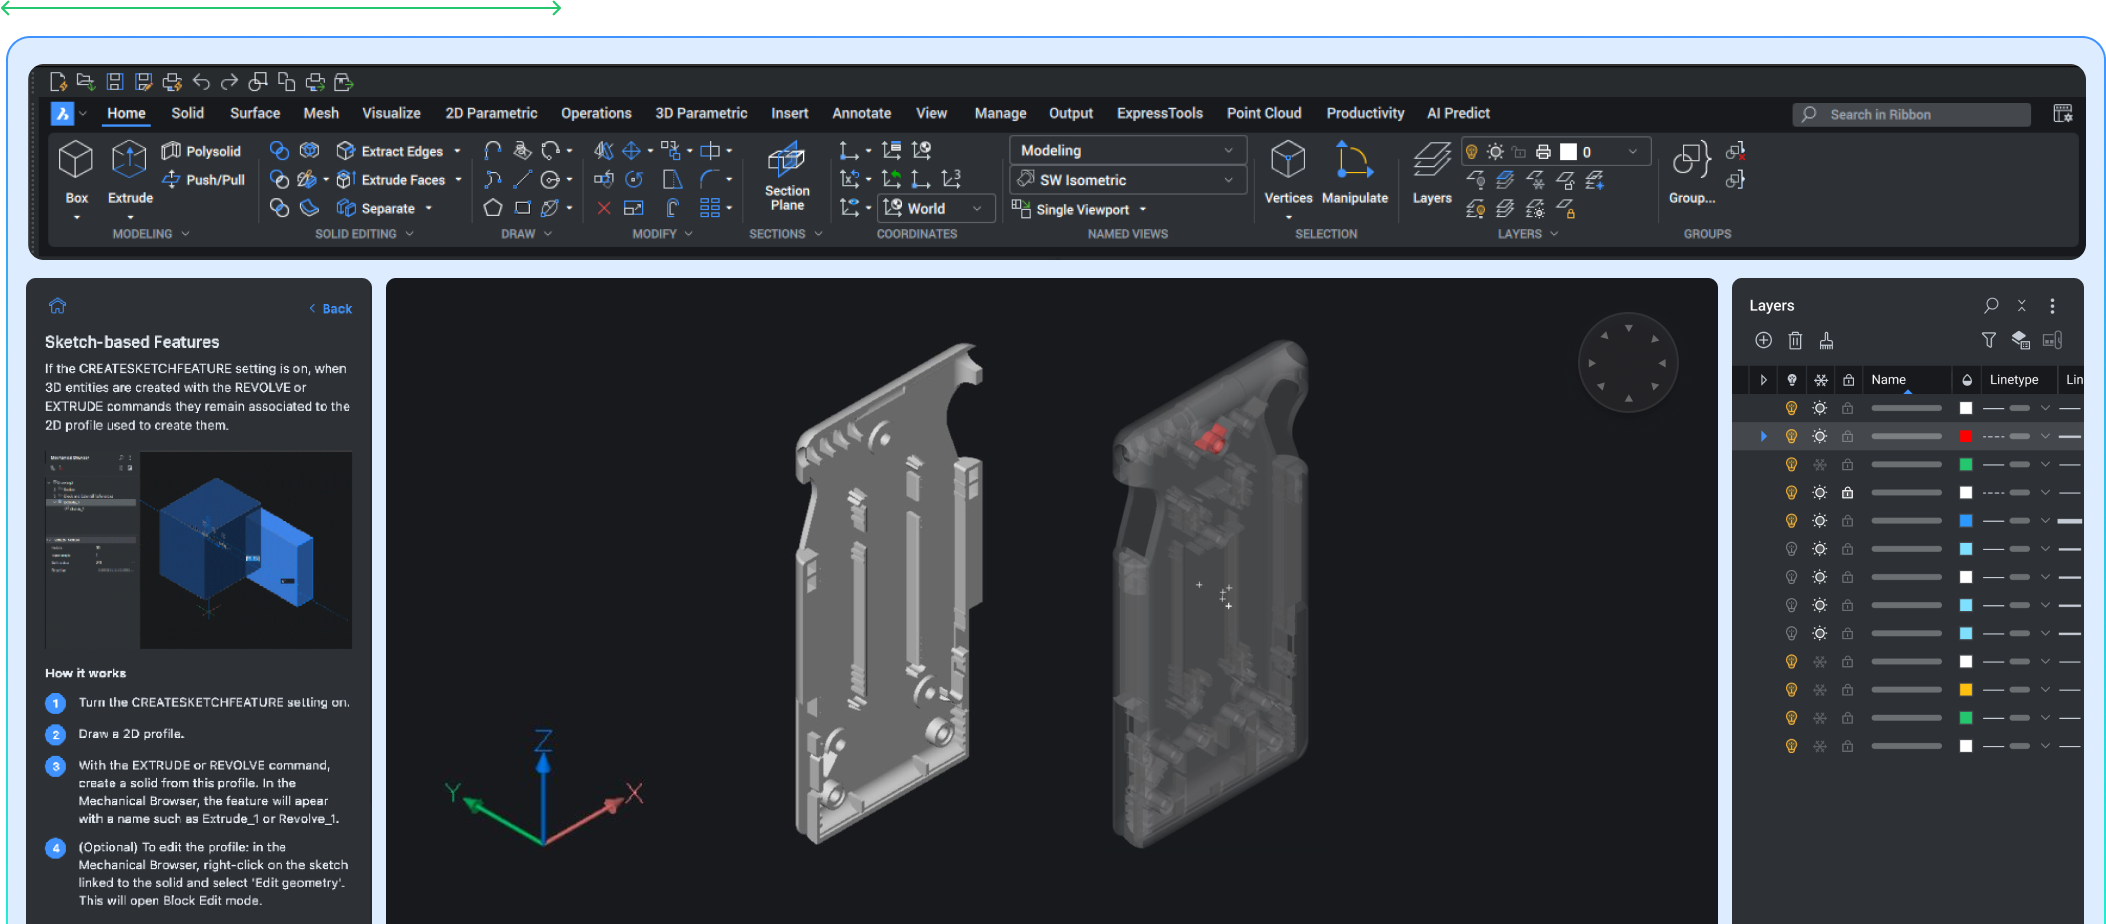Click the Layers panel search magnifier
The image size is (2106, 924).
point(1989,305)
